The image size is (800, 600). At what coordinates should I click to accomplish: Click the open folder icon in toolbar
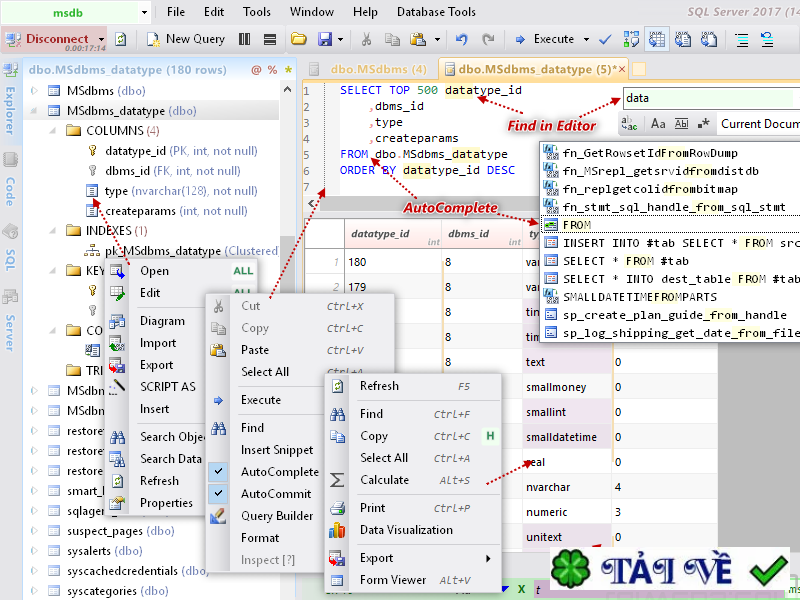(x=298, y=39)
